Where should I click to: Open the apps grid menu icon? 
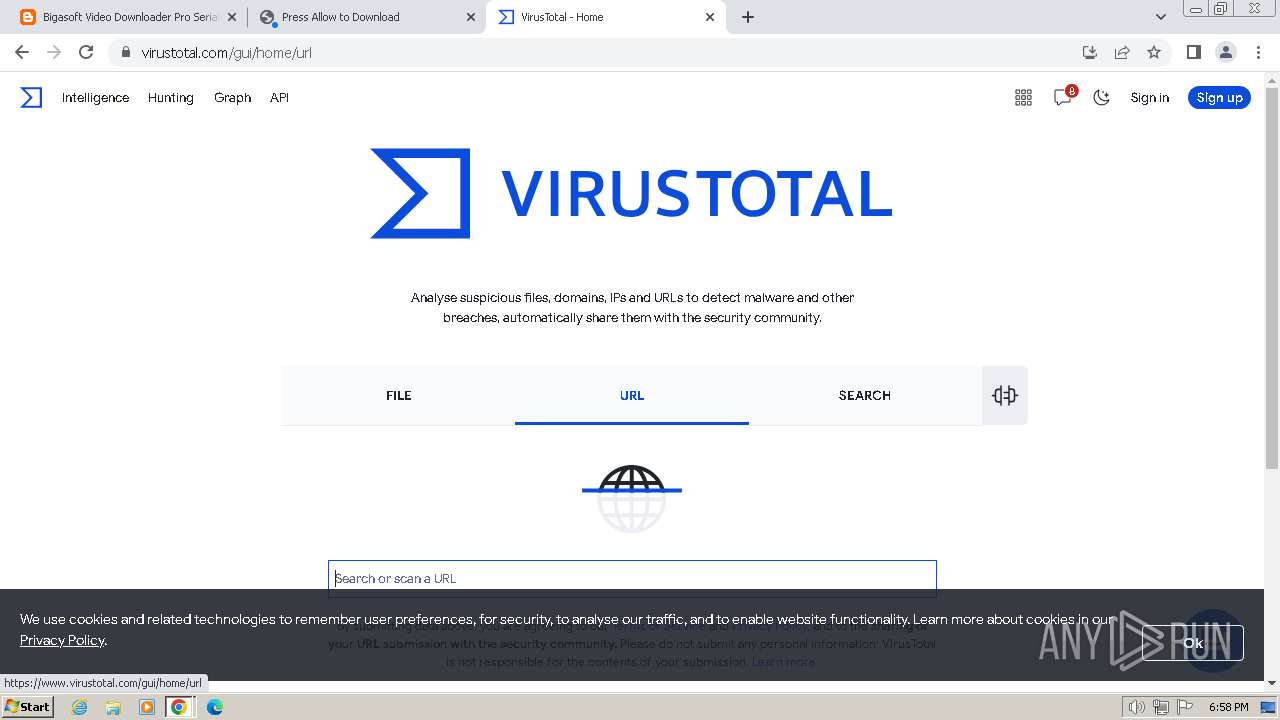pyautogui.click(x=1023, y=97)
